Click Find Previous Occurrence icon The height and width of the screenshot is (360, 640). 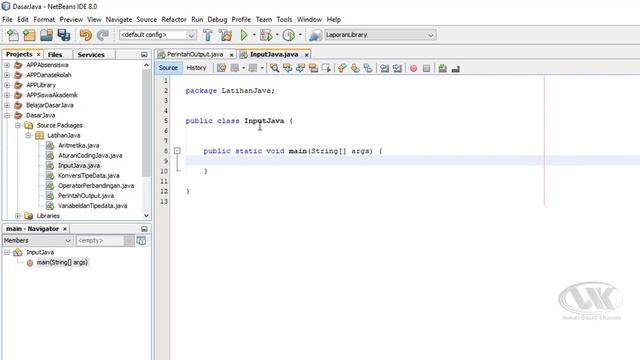coord(287,68)
